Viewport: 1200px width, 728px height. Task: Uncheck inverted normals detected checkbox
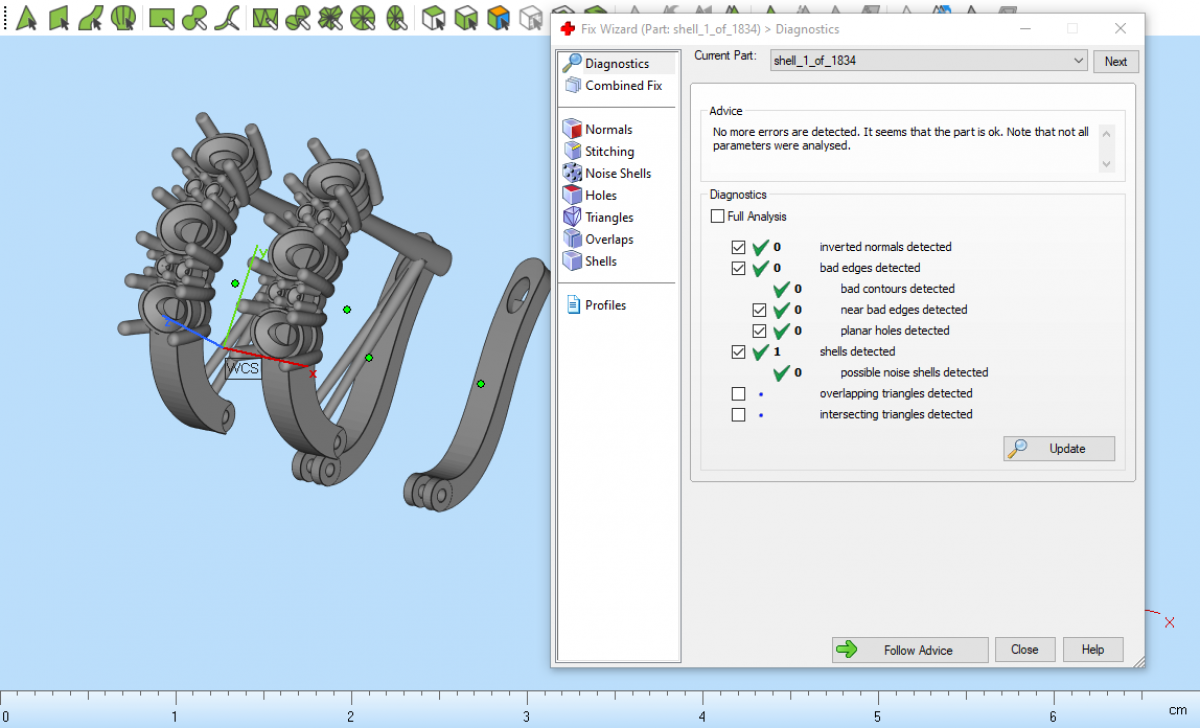click(x=739, y=247)
